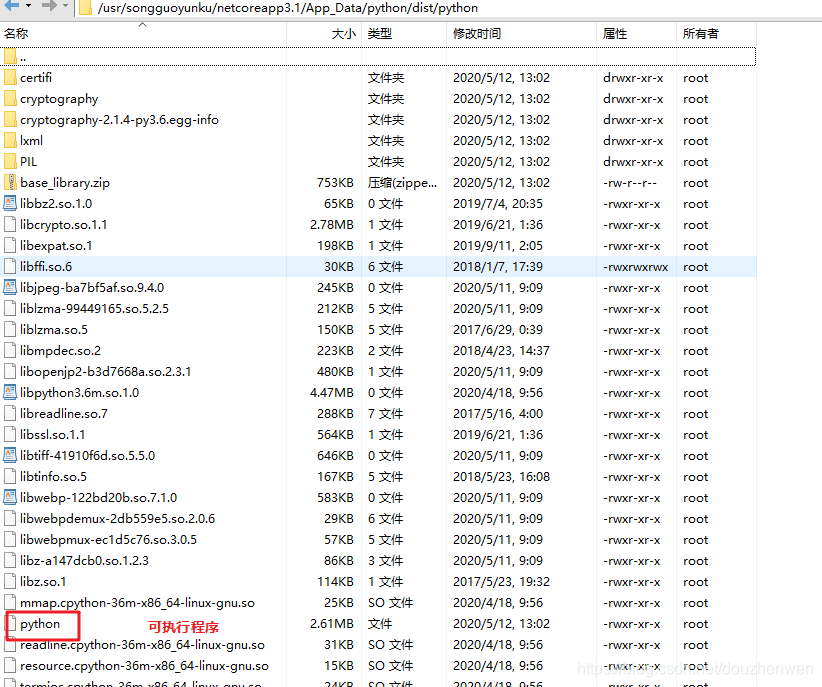This screenshot has height=687, width=822.
Task: Select cryptography folder icon
Action: 10,99
